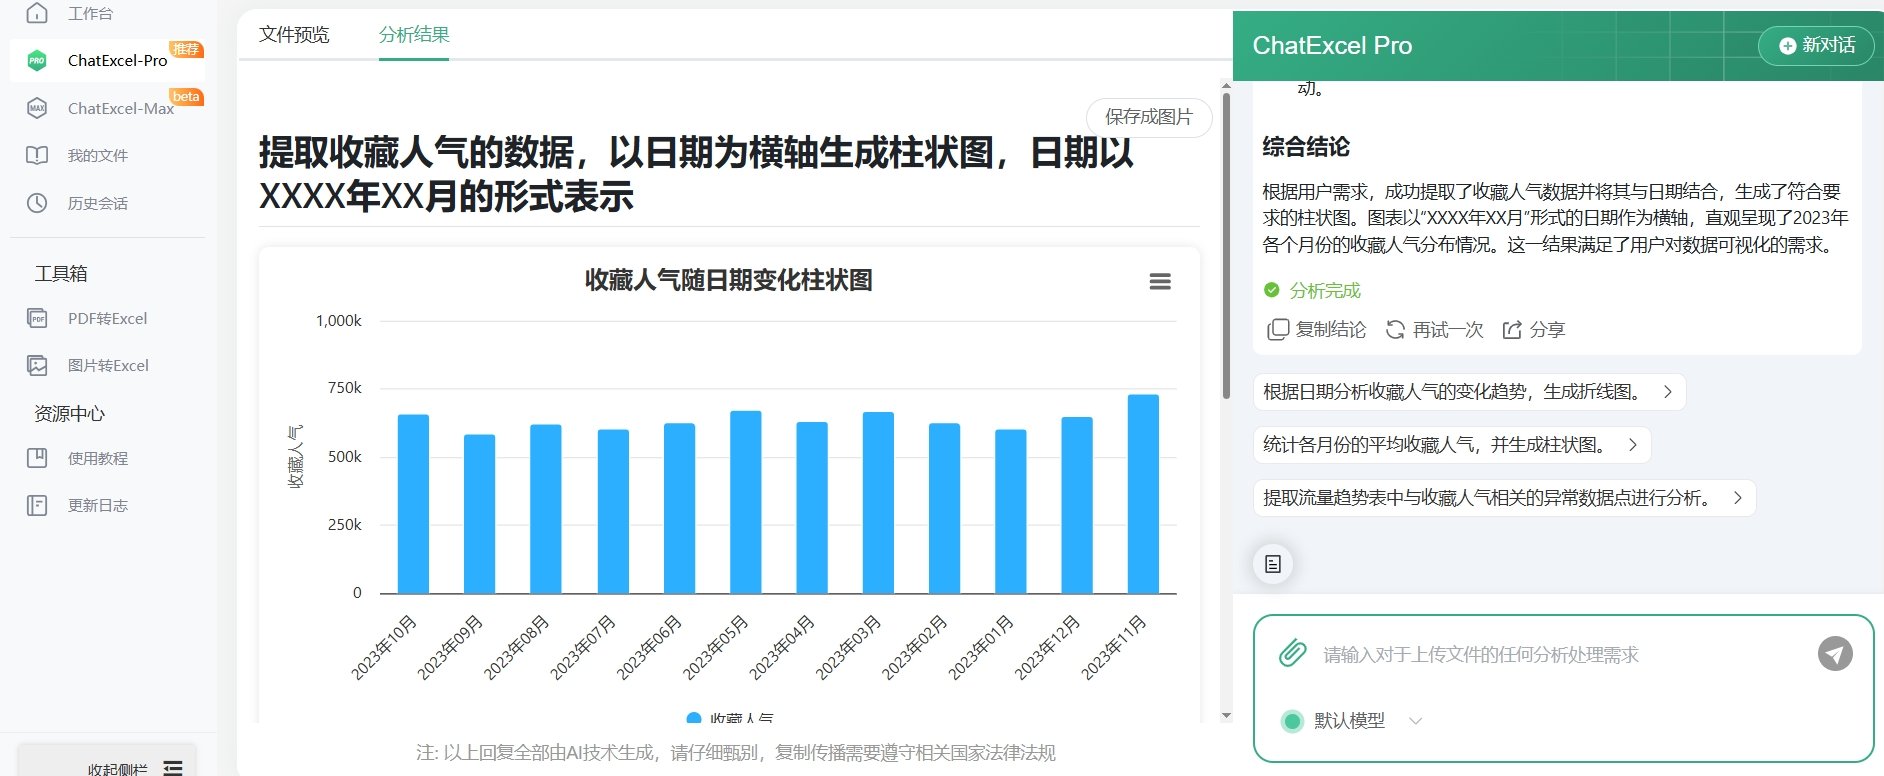The width and height of the screenshot is (1884, 776).
Task: Switch to 文件预览 tab
Action: pos(294,35)
